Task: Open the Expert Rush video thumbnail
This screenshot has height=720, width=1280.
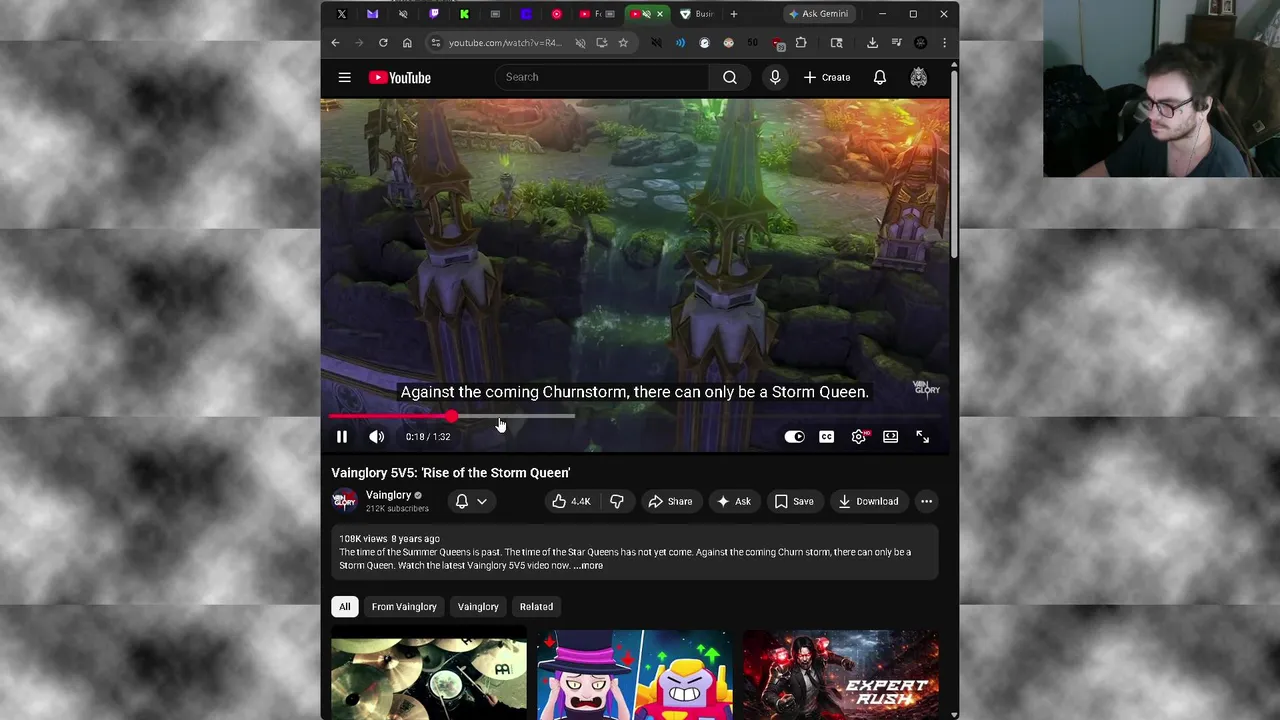Action: pyautogui.click(x=841, y=674)
